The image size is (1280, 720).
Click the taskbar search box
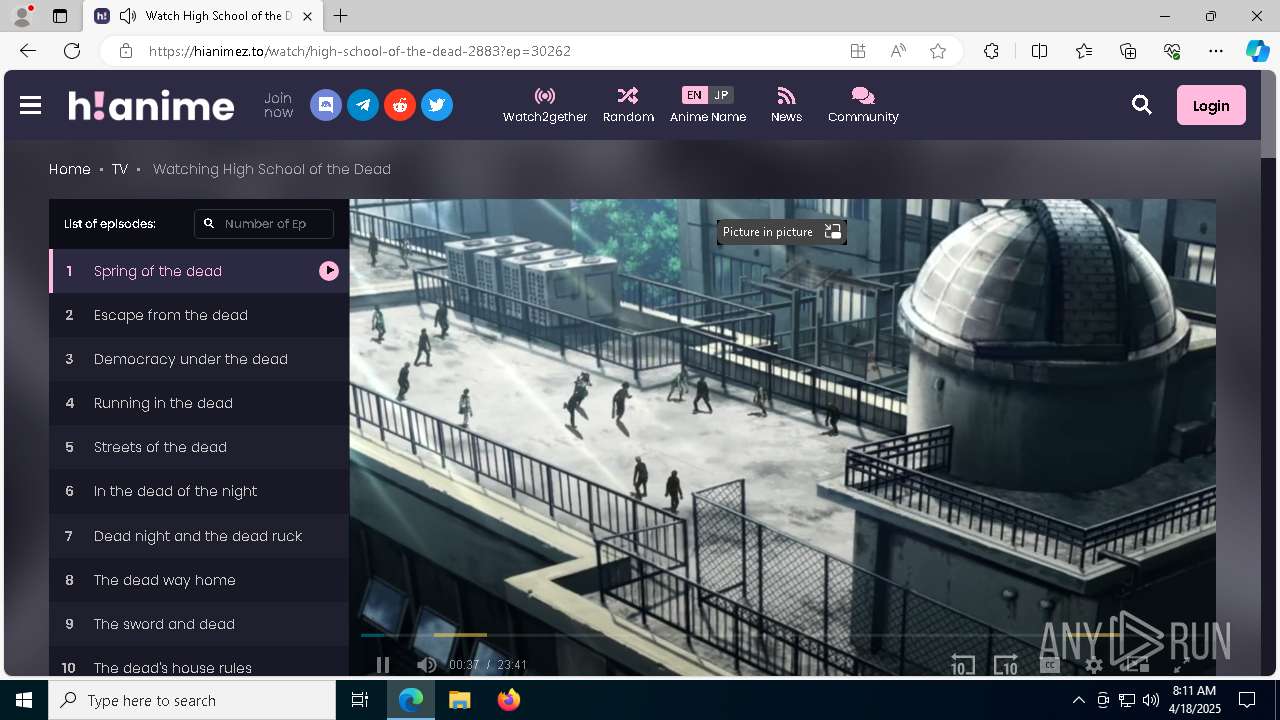coord(192,700)
